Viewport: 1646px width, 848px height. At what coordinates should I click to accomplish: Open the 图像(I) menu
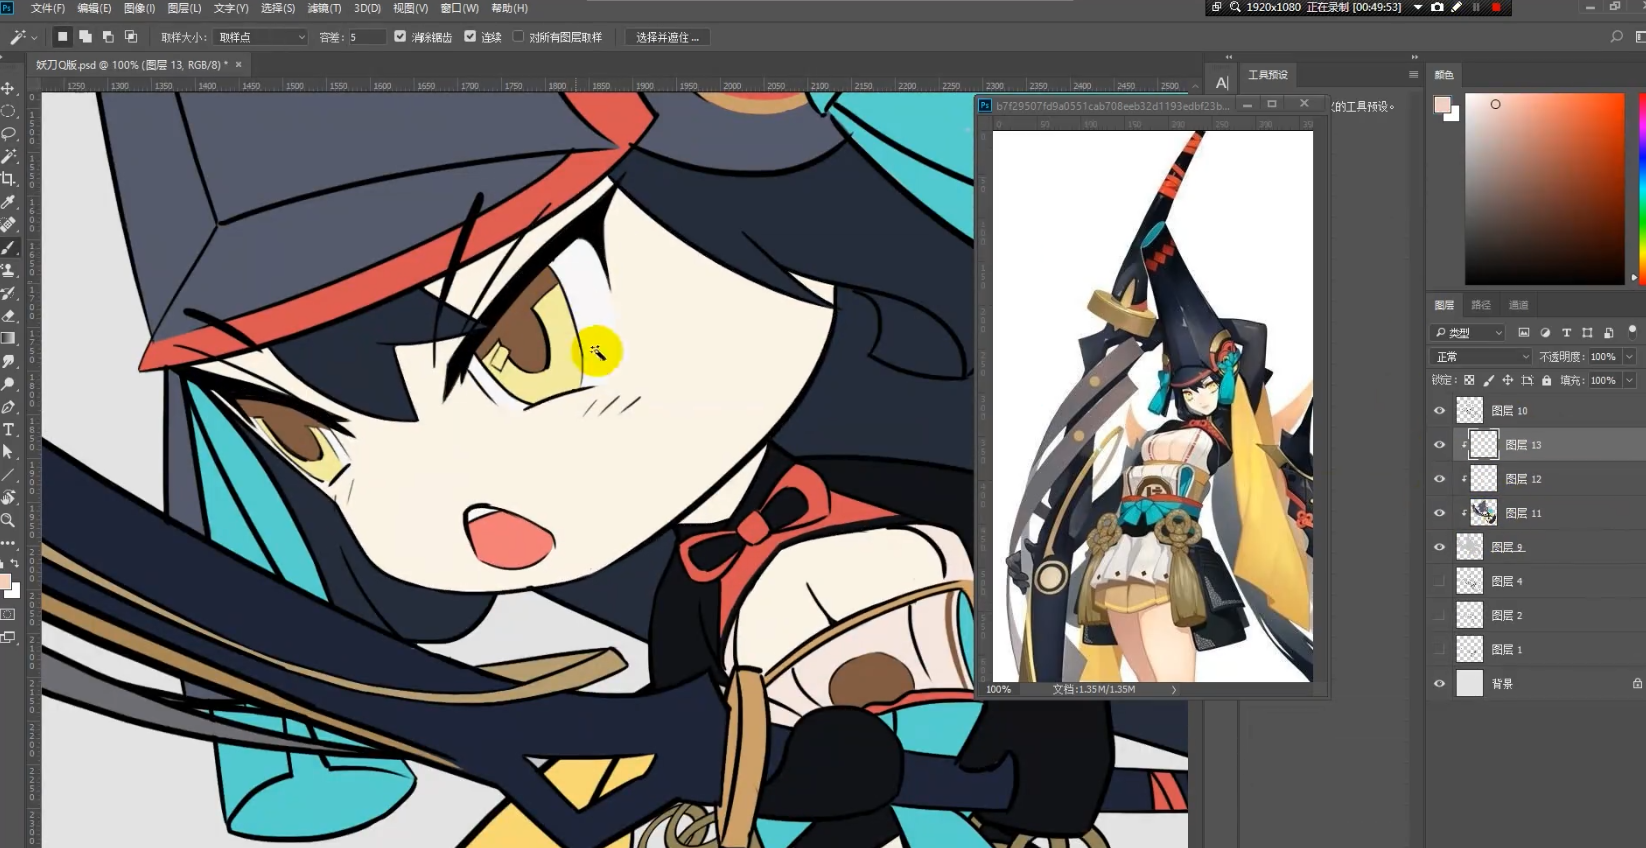[x=139, y=8]
